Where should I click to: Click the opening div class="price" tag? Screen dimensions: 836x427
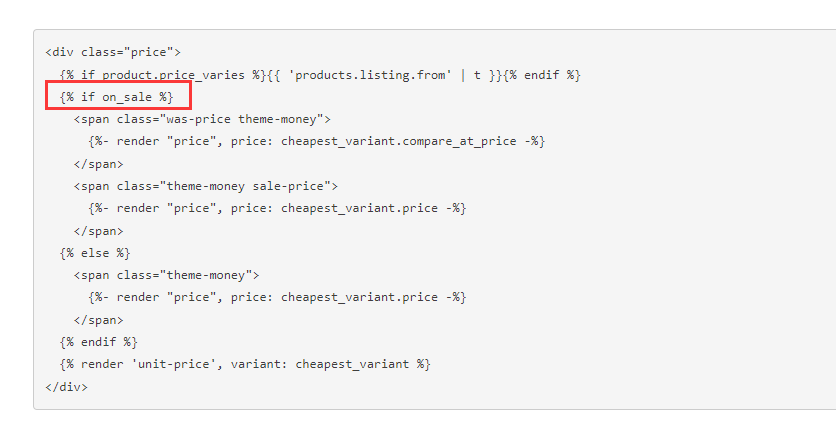(113, 52)
